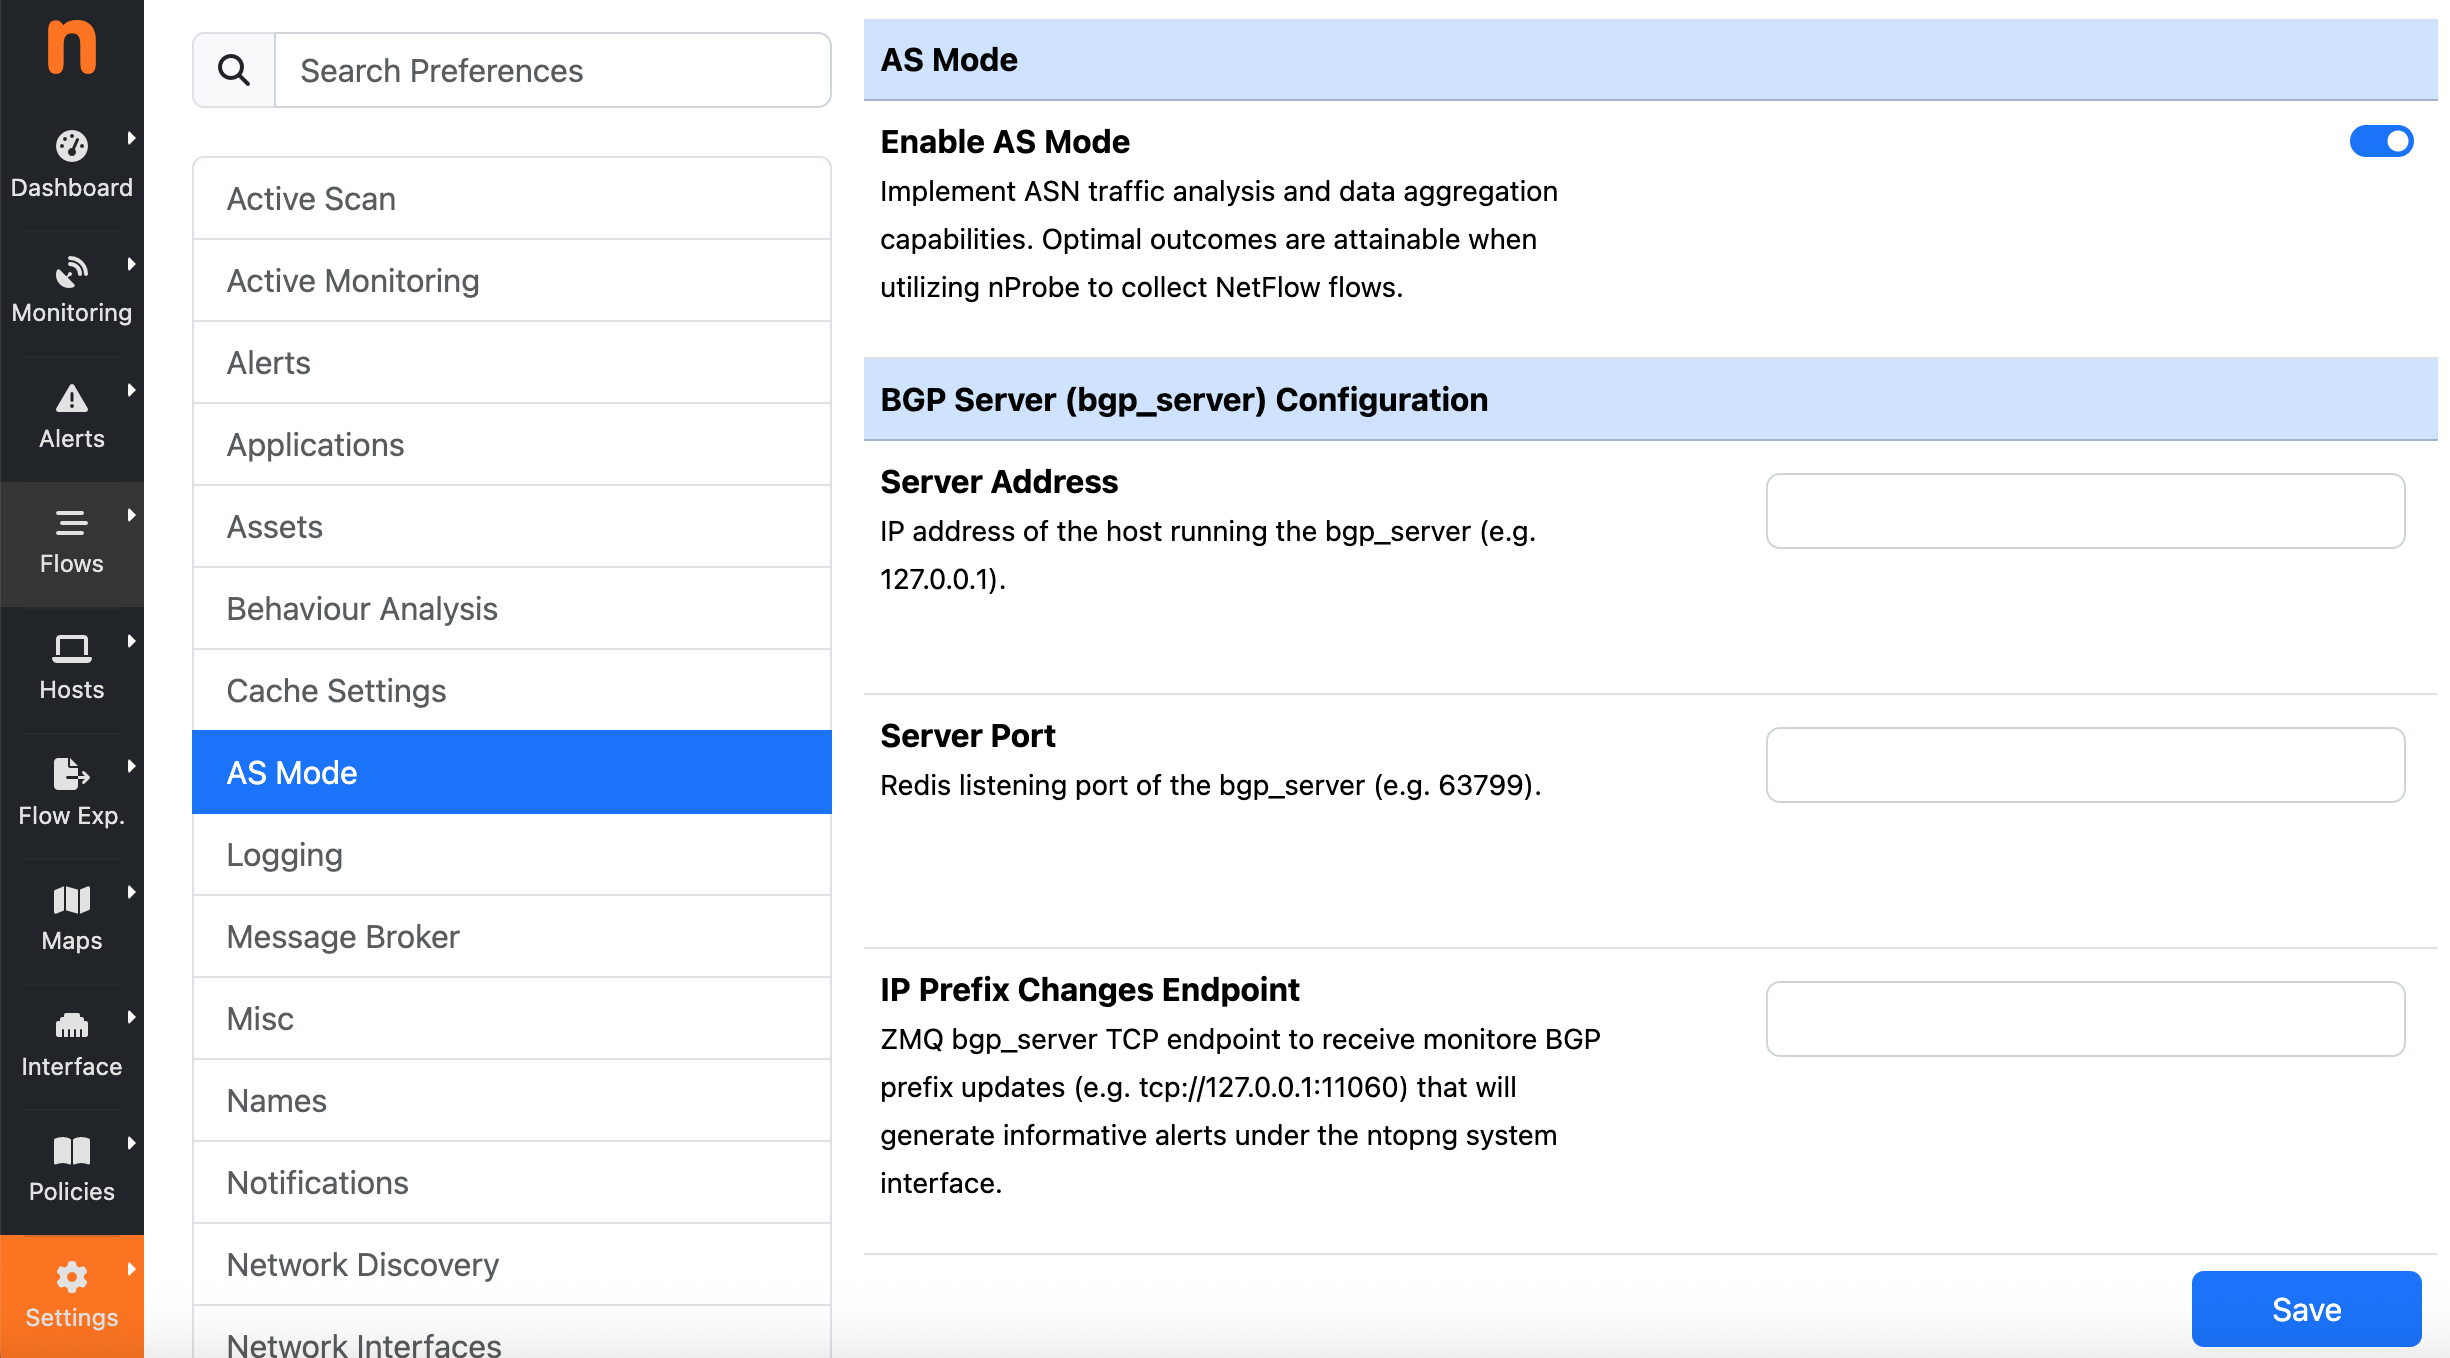Viewport: 2450px width, 1358px height.
Task: Focus the Search Preferences field
Action: pyautogui.click(x=553, y=70)
